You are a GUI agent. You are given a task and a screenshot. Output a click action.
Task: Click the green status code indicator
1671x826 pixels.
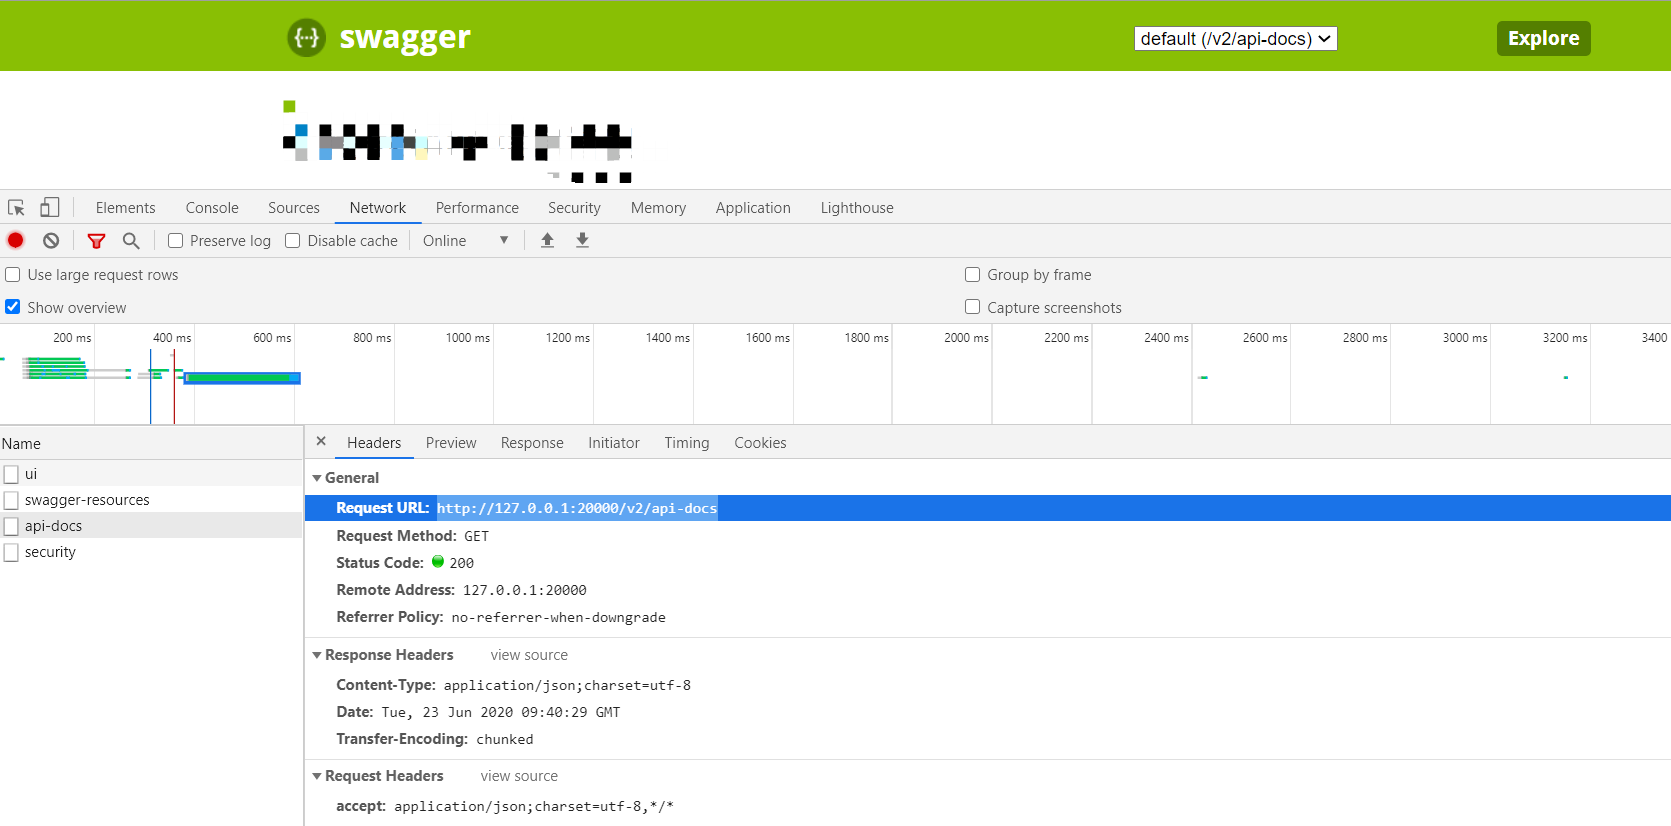437,562
